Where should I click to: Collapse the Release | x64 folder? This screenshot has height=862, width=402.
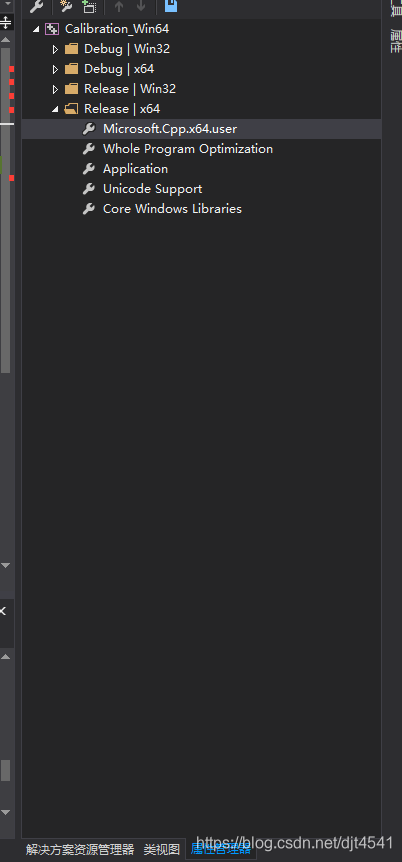pos(55,109)
